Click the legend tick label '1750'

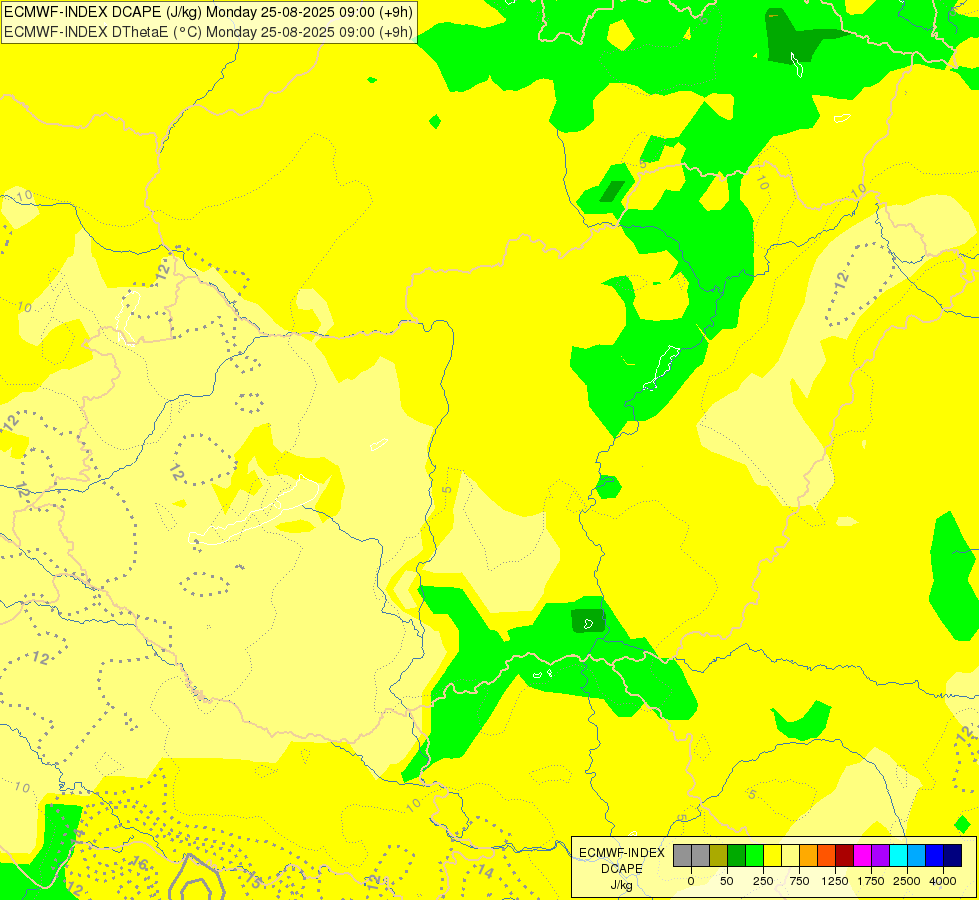click(x=871, y=881)
